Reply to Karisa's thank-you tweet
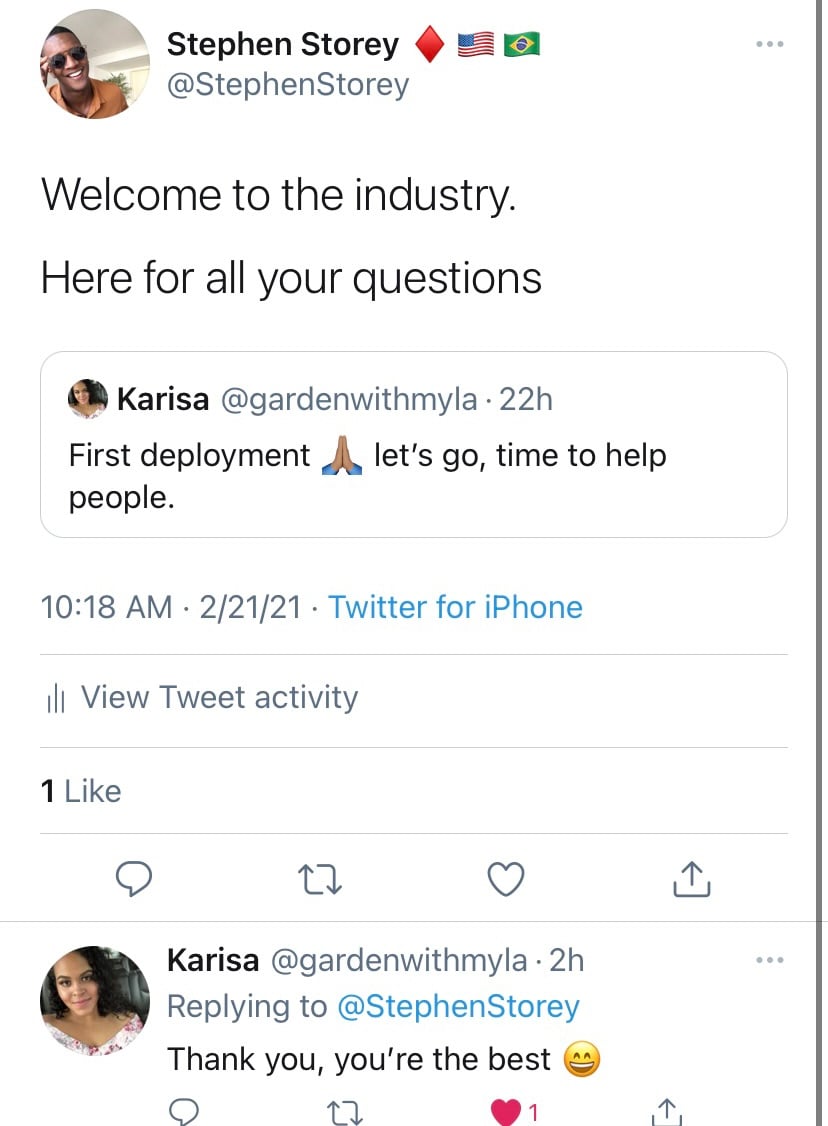The image size is (828, 1126). tap(183, 1111)
